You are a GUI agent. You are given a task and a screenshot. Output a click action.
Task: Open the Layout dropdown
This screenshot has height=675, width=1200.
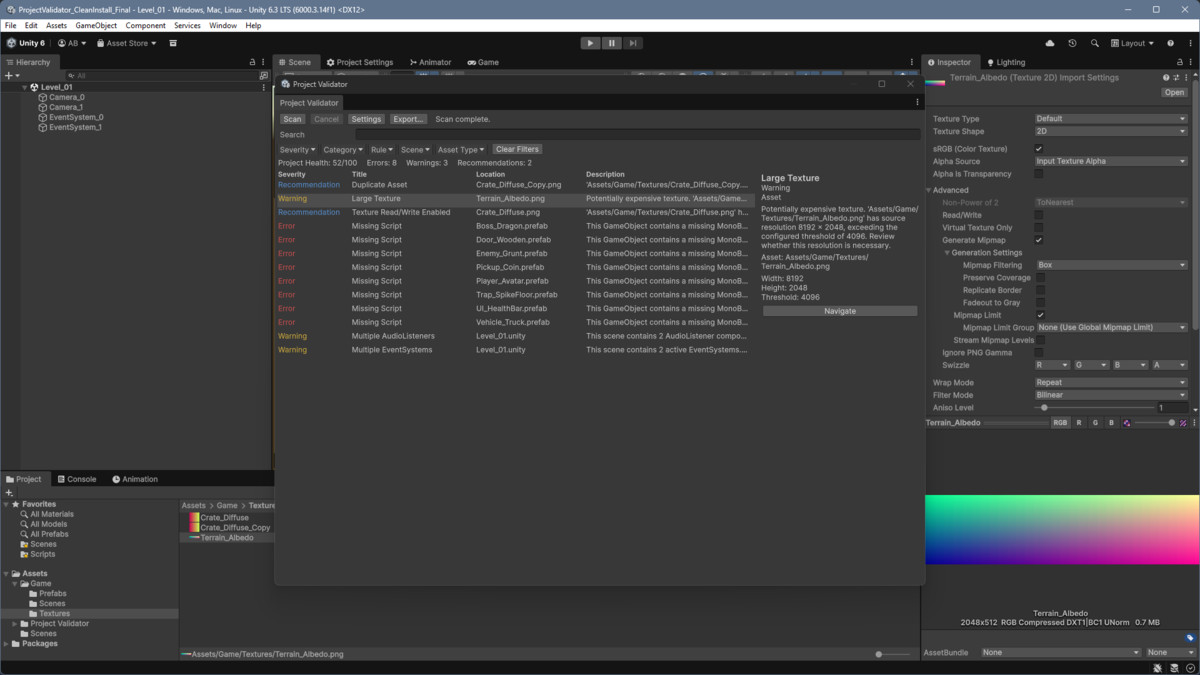tap(1132, 43)
